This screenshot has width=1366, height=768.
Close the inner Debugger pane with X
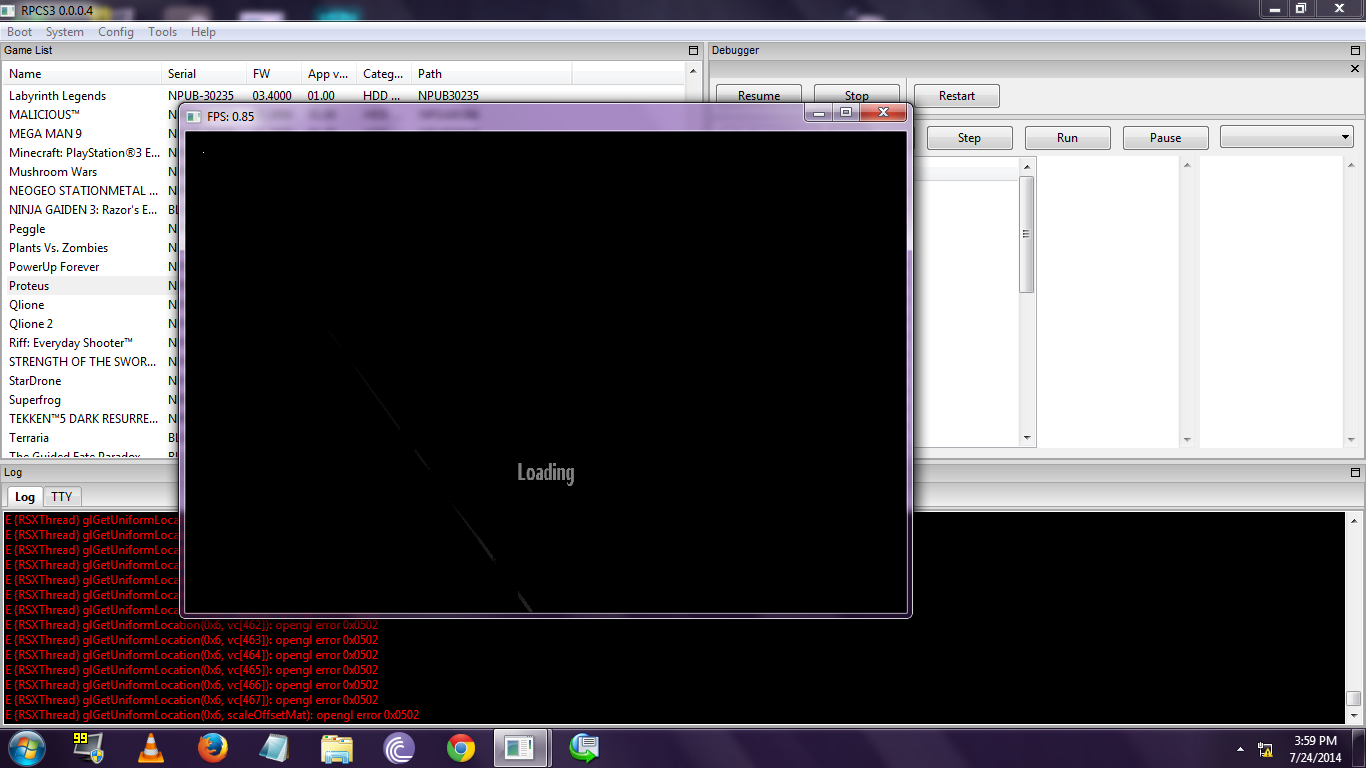[x=1355, y=69]
